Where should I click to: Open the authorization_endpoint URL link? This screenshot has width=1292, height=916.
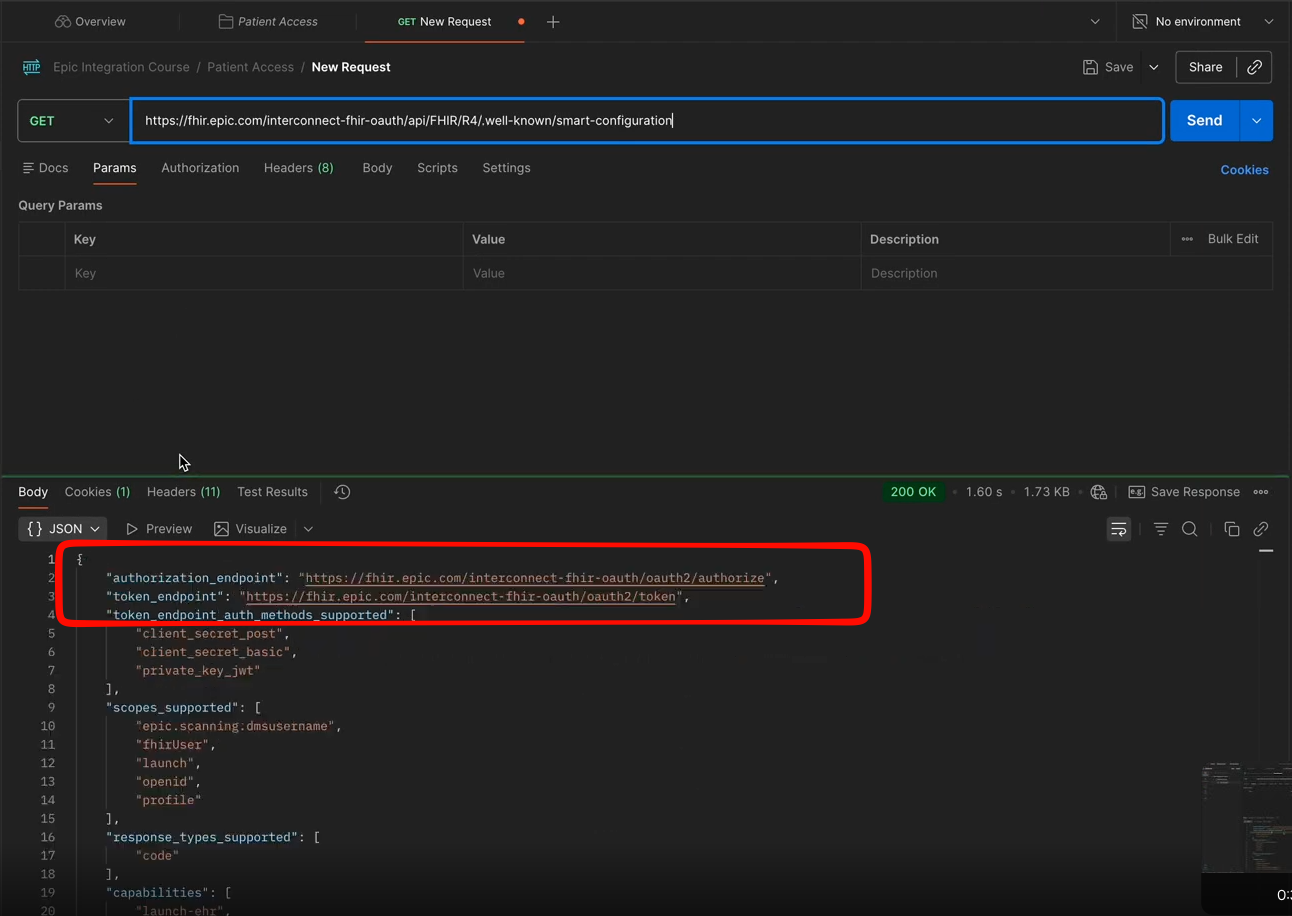point(535,578)
